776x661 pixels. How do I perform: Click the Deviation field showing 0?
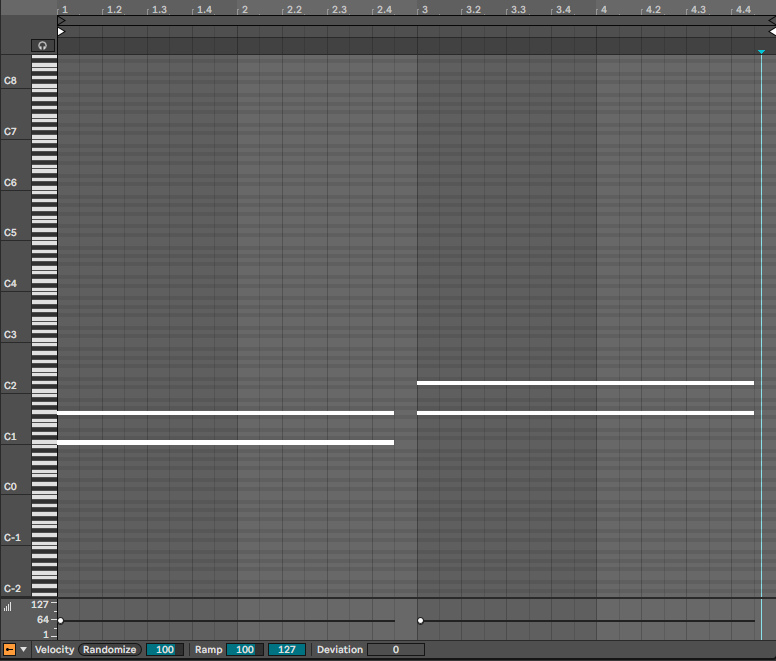tap(395, 650)
